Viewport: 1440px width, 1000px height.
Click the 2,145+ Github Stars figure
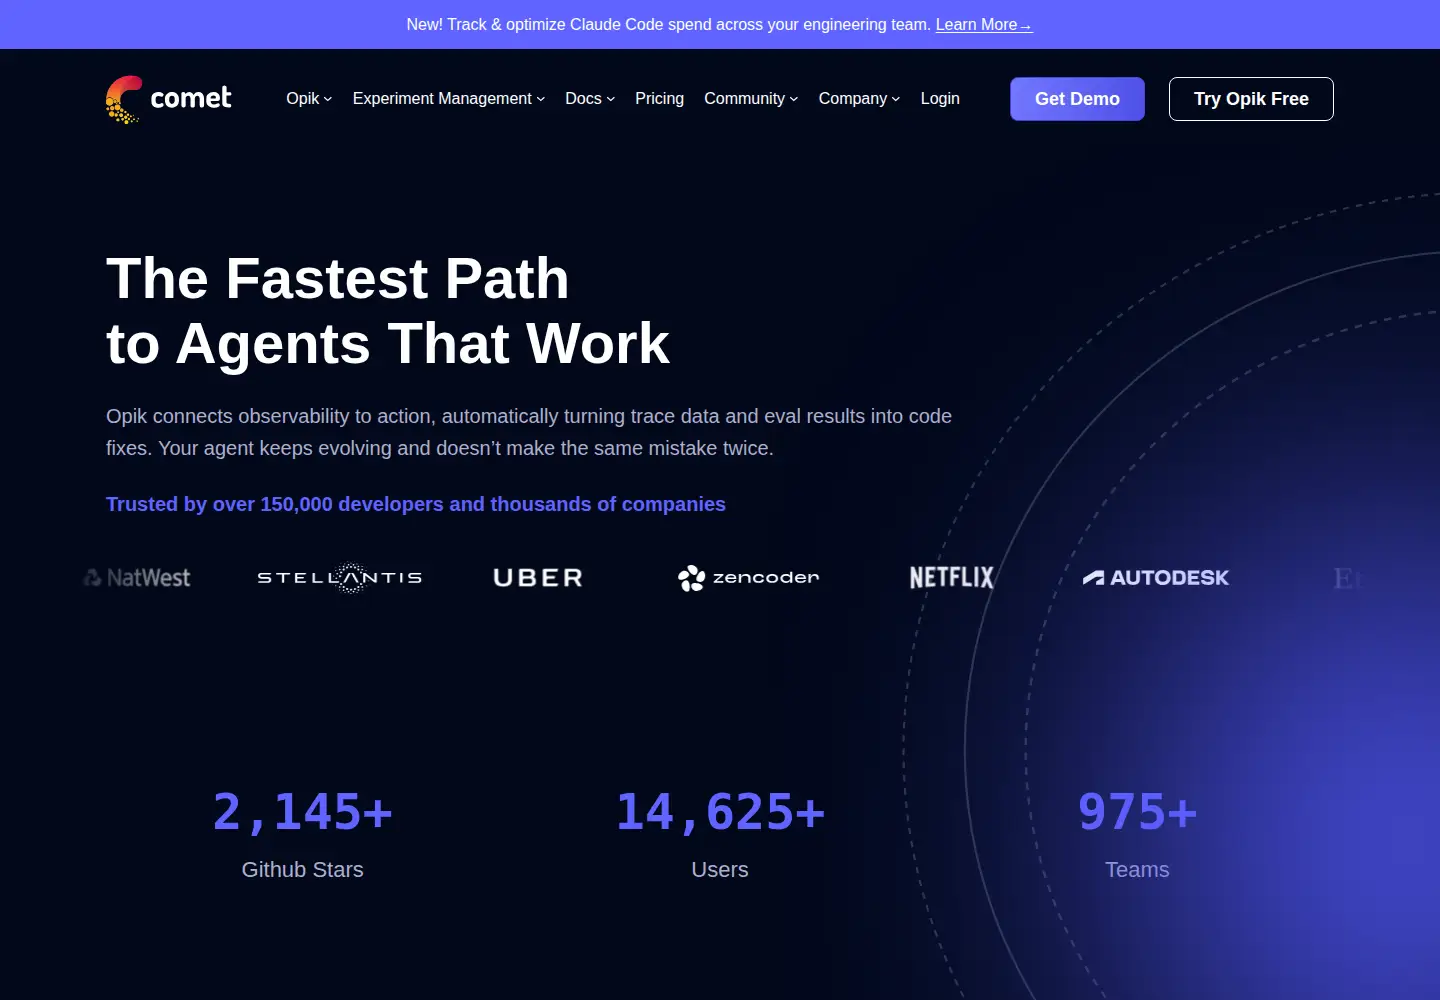pyautogui.click(x=302, y=811)
